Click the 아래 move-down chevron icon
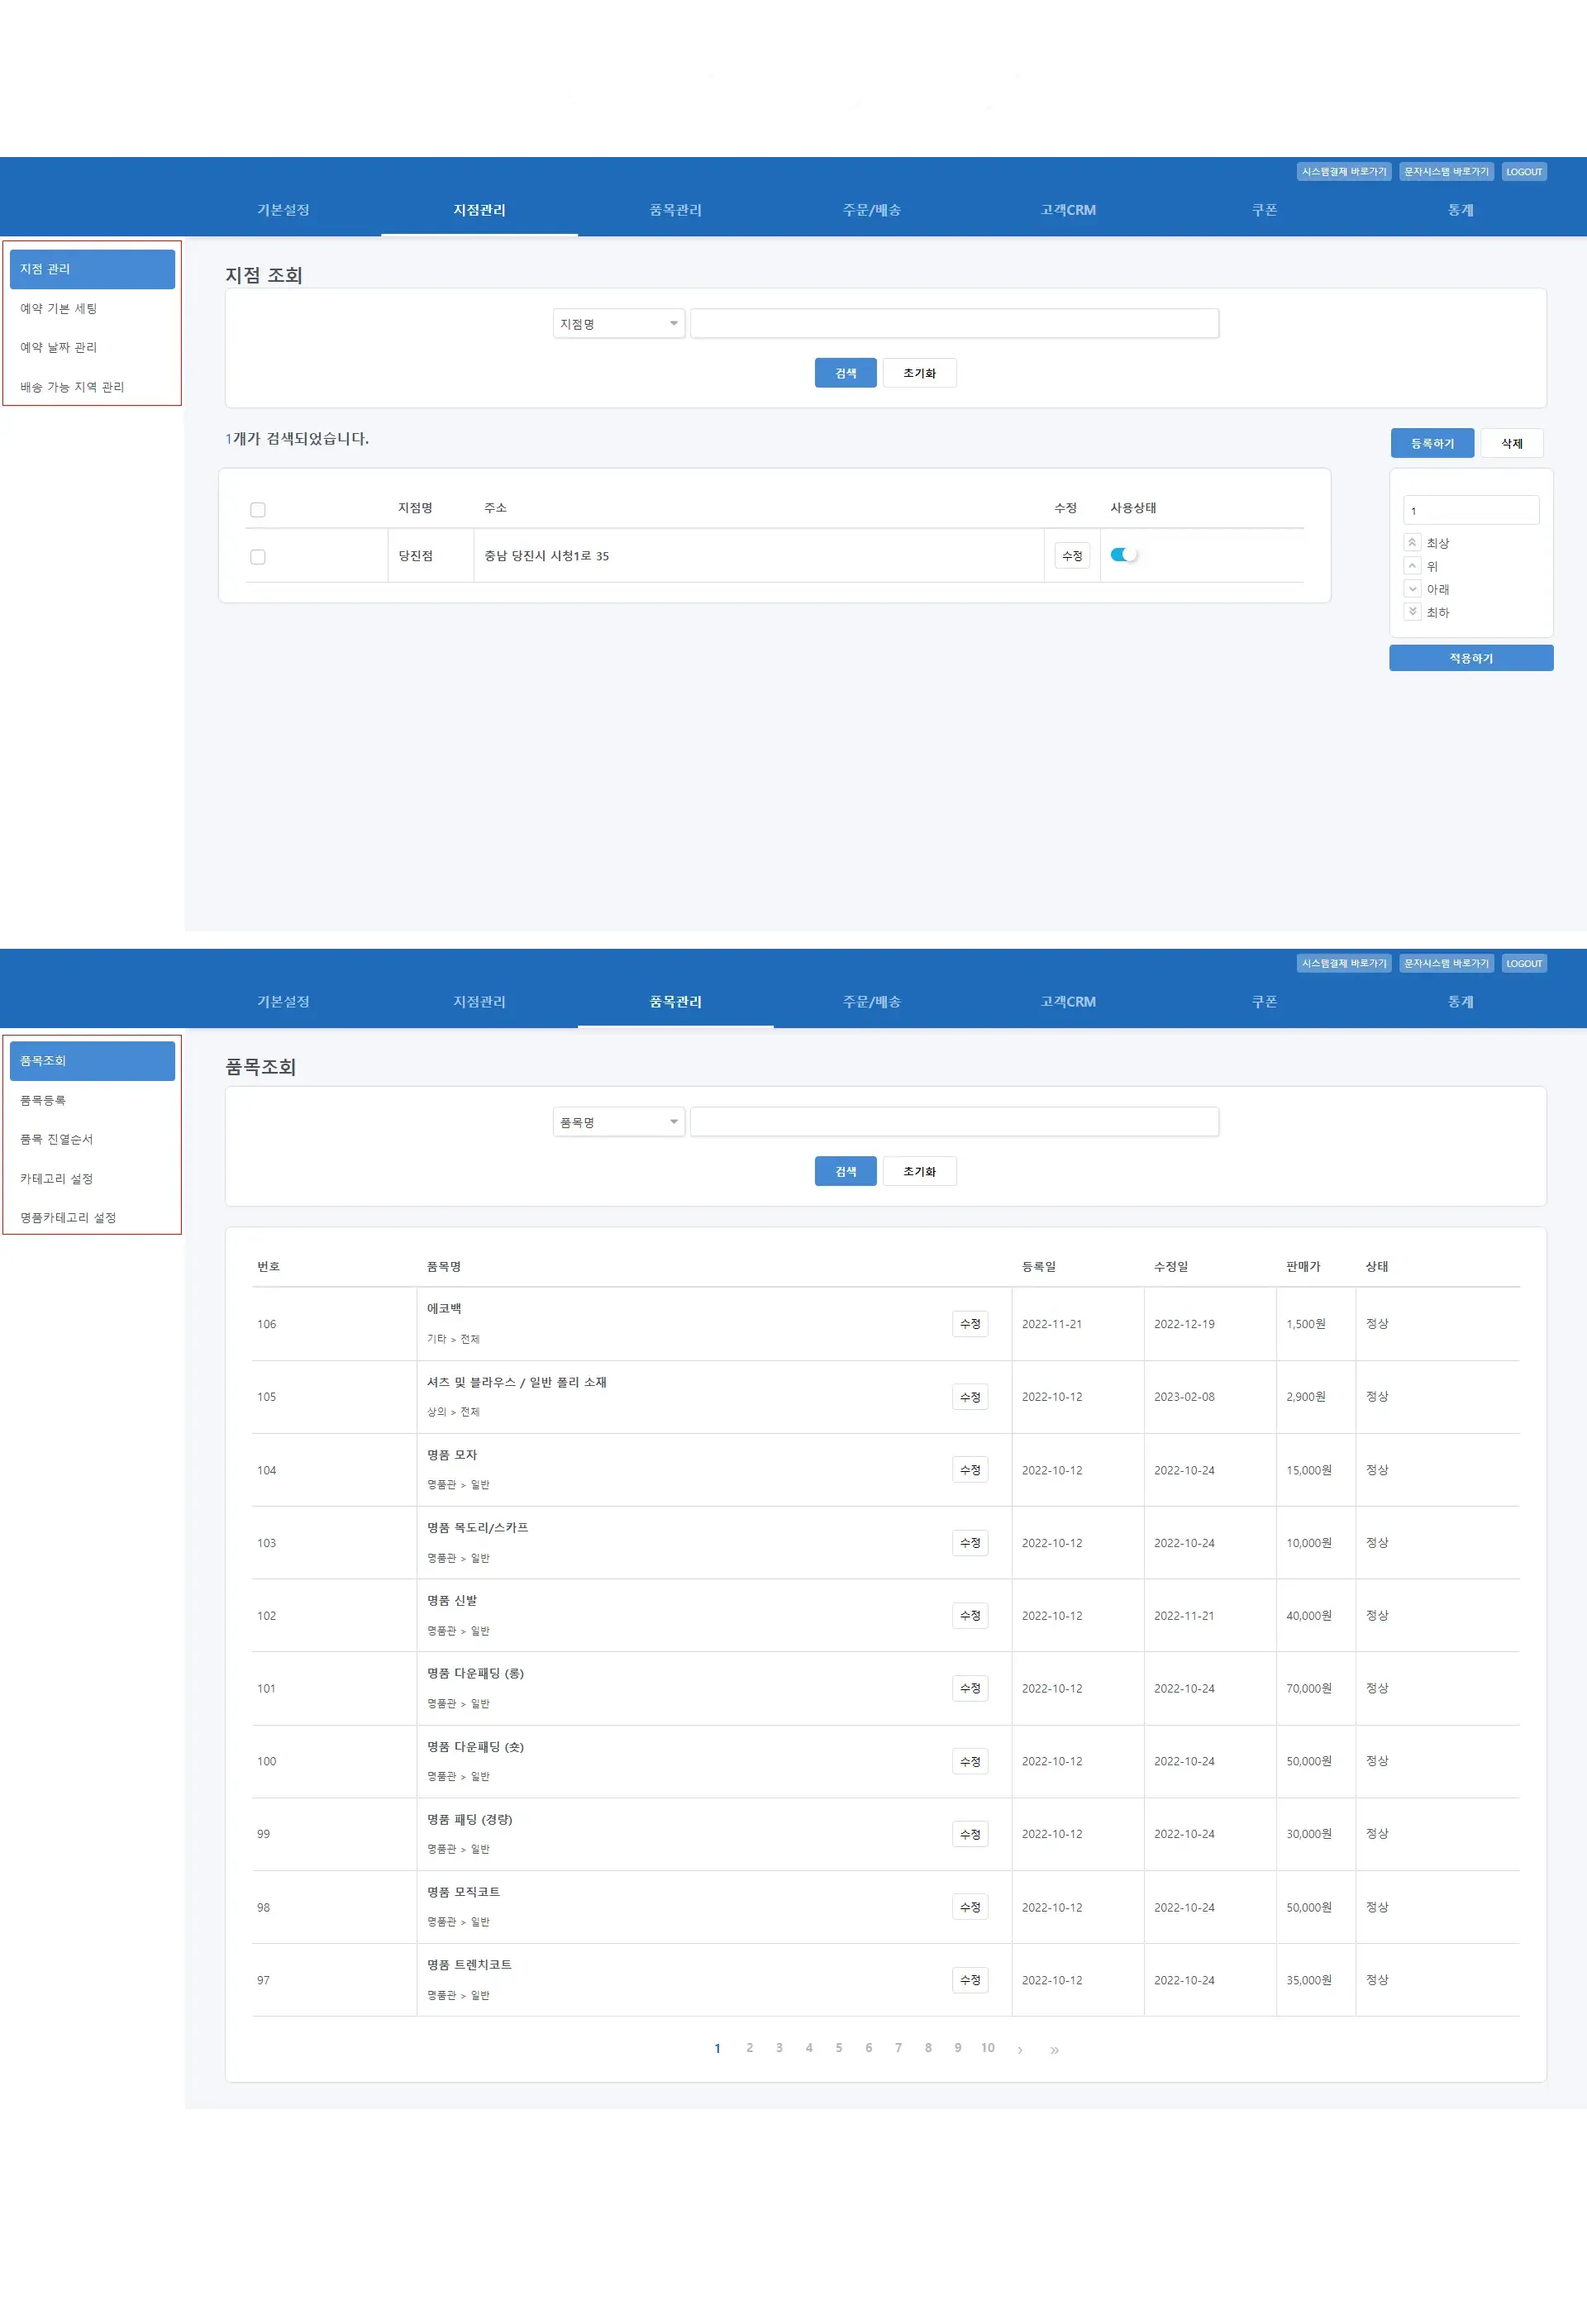Screen dimensions: 1587x2324 [1412, 589]
